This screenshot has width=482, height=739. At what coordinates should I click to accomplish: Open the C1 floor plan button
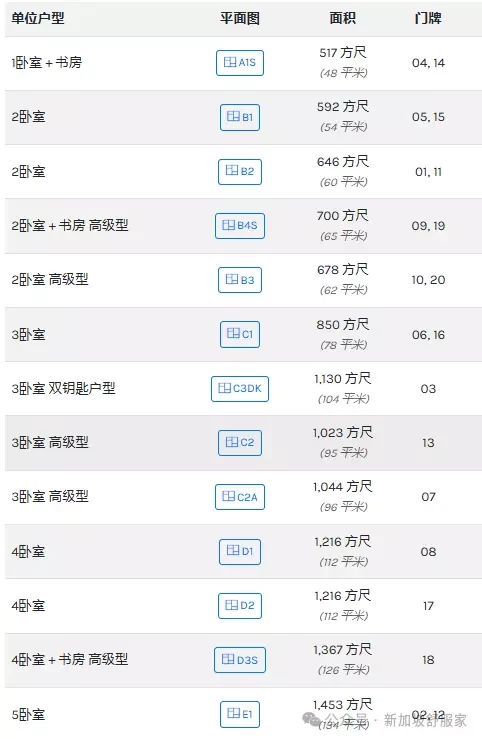pos(239,334)
